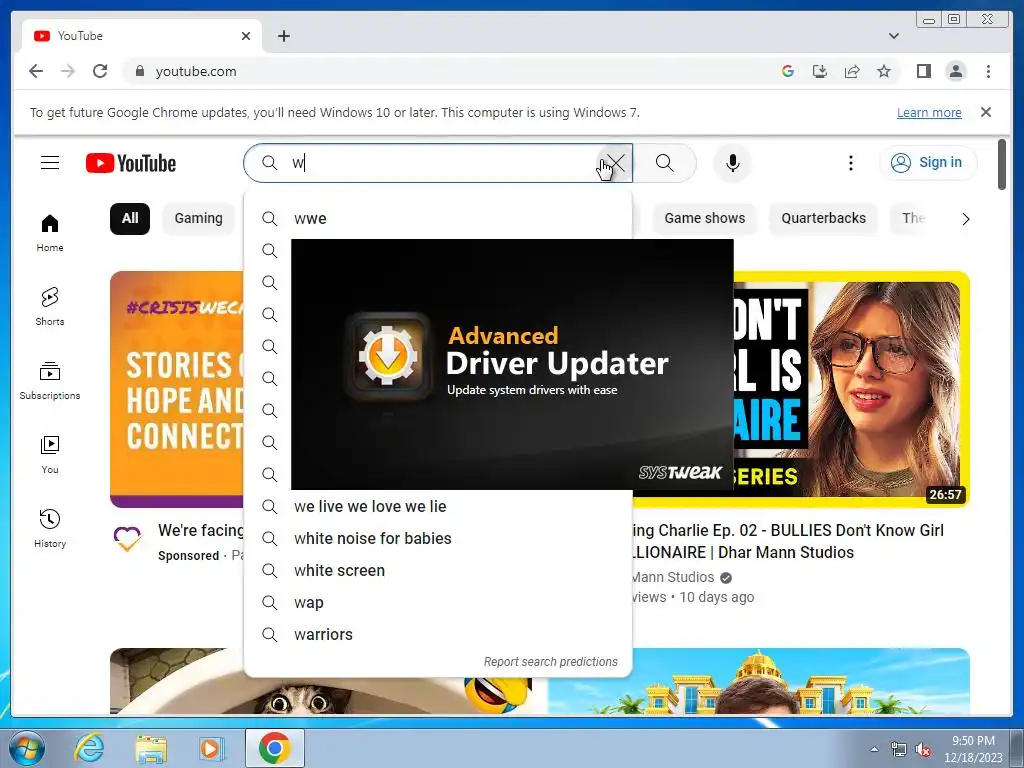Open the Chrome three-dot menu

[988, 71]
